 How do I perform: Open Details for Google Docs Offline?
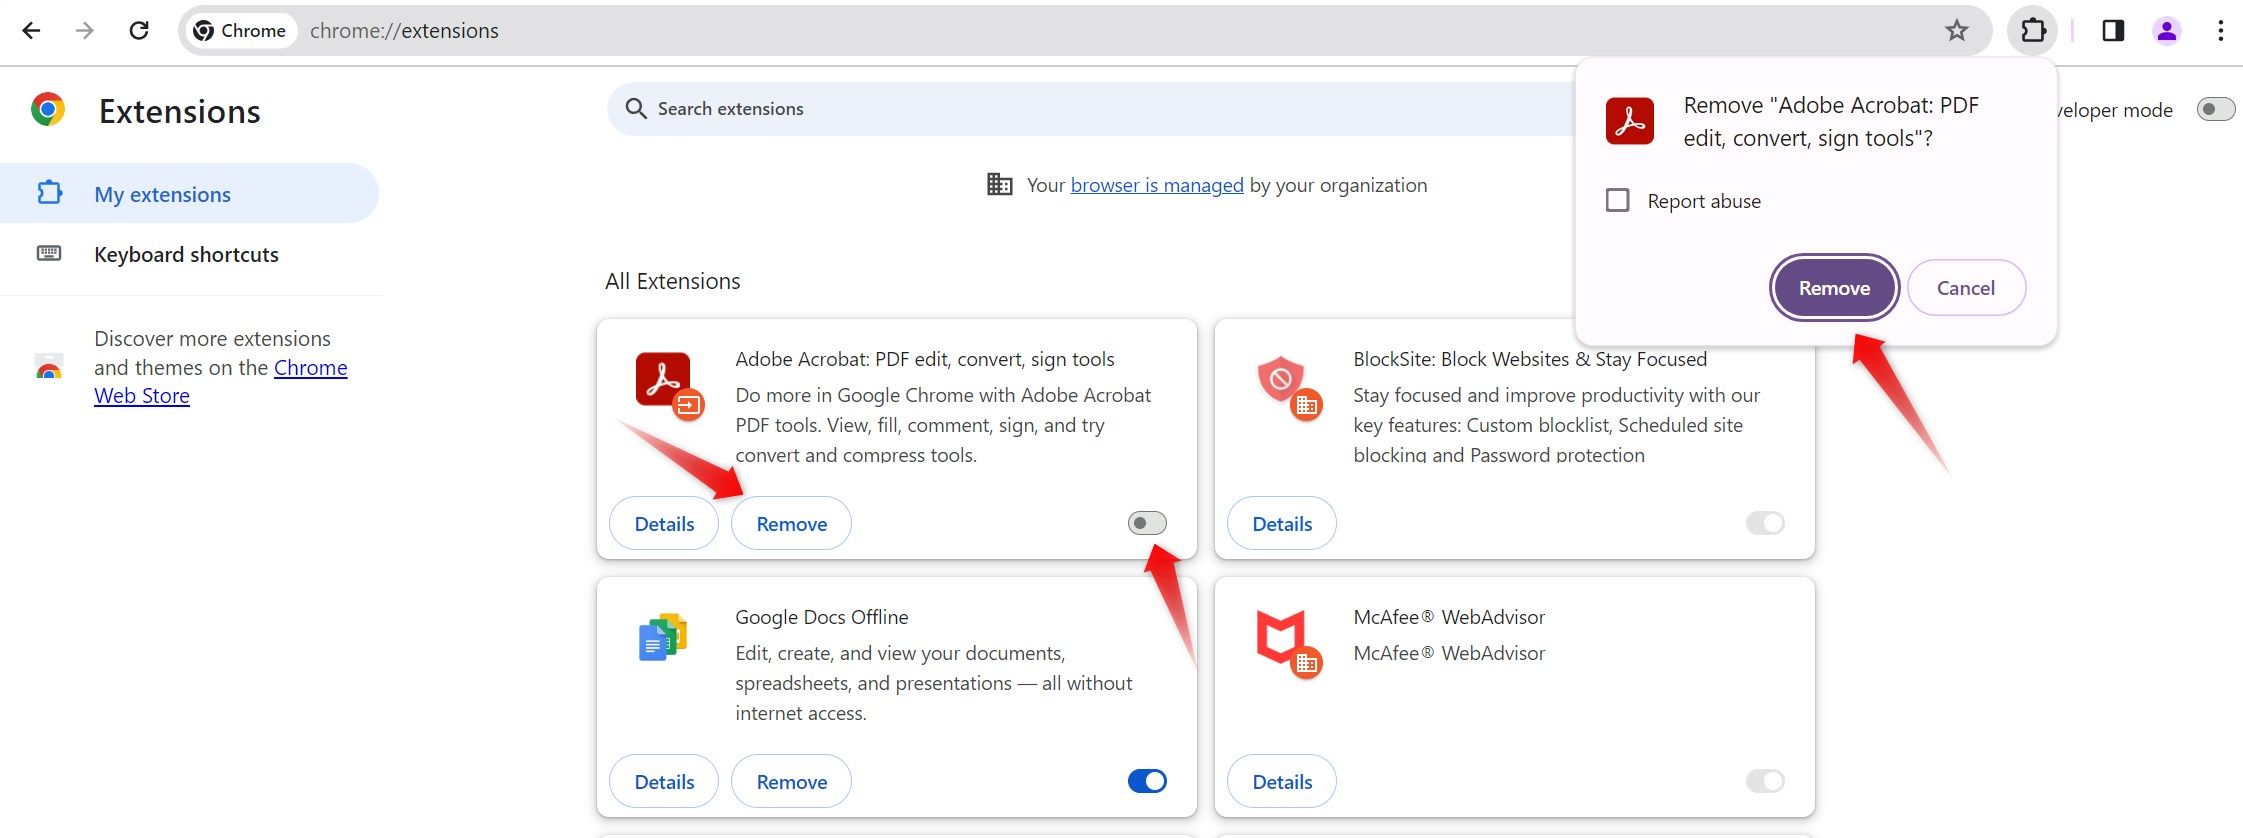664,781
